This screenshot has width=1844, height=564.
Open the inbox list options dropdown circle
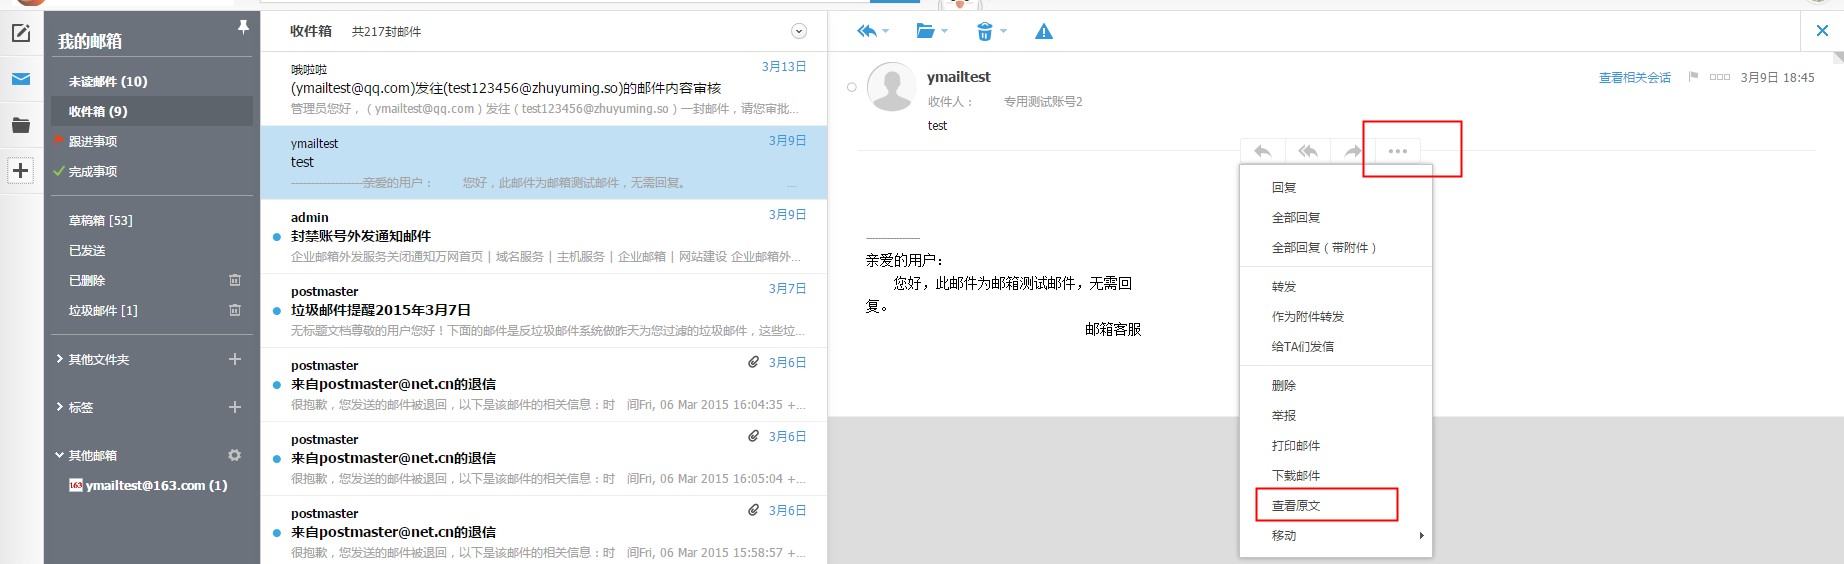point(799,32)
